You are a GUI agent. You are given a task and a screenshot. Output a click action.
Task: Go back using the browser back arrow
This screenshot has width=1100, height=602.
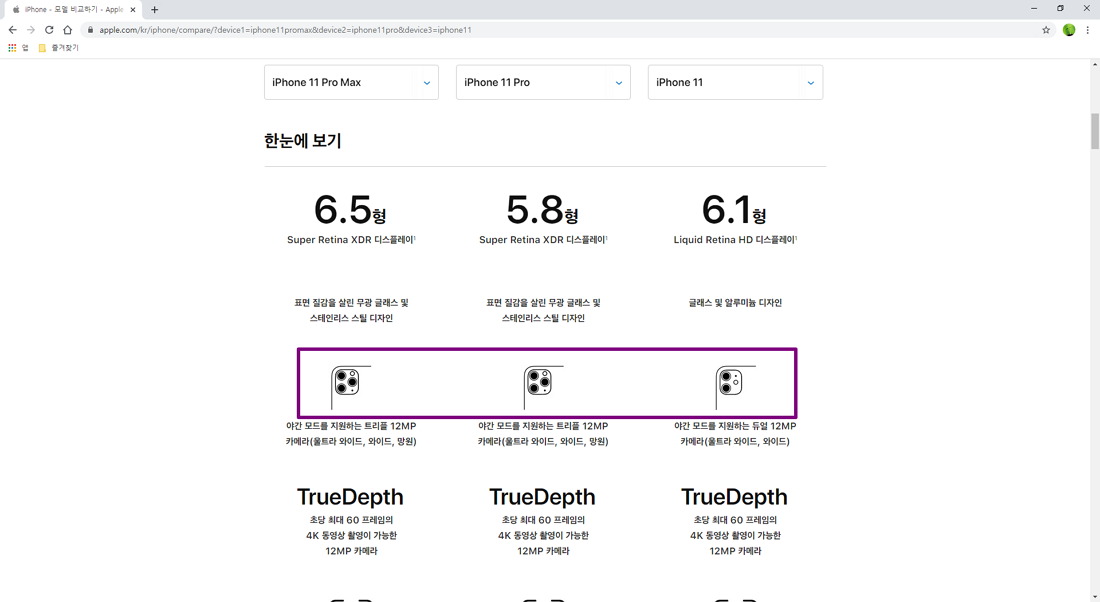[12, 29]
